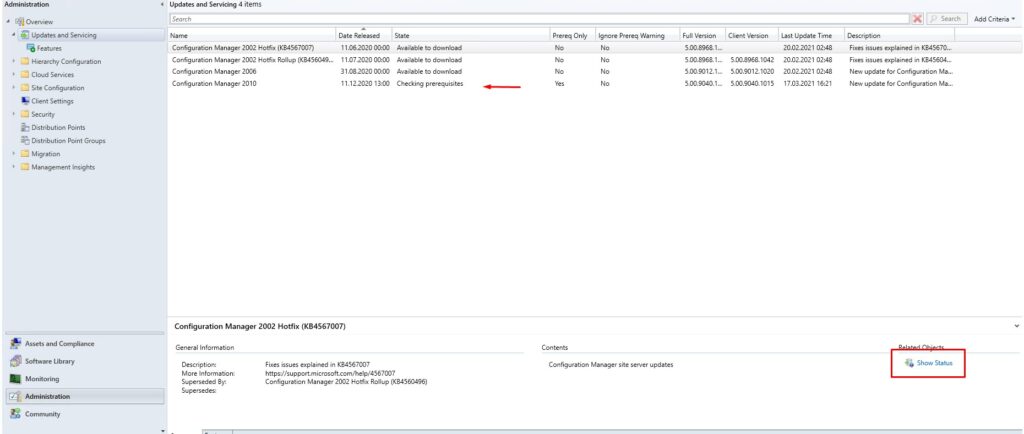Open the Add Criteria dropdown

tap(994, 19)
